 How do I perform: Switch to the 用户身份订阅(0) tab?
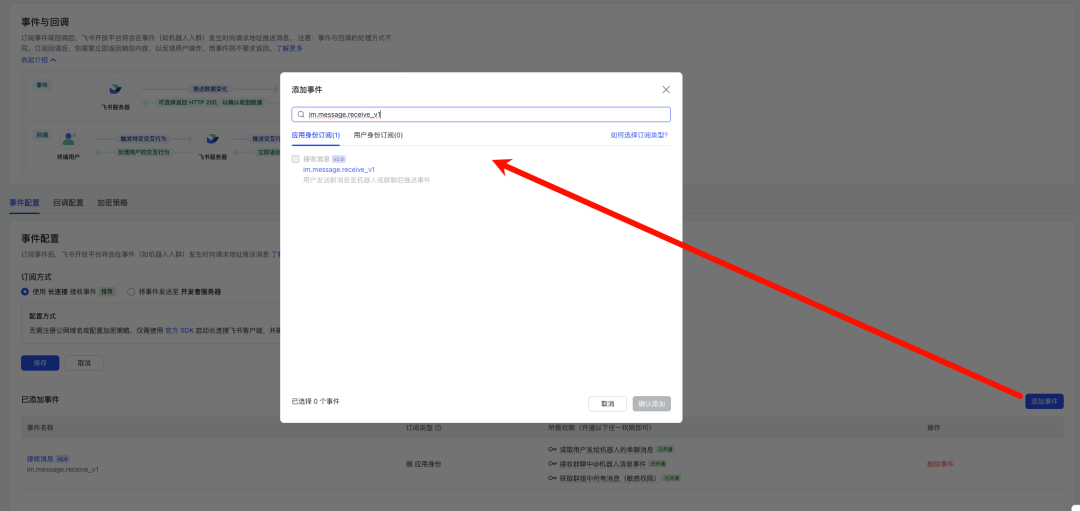point(378,136)
